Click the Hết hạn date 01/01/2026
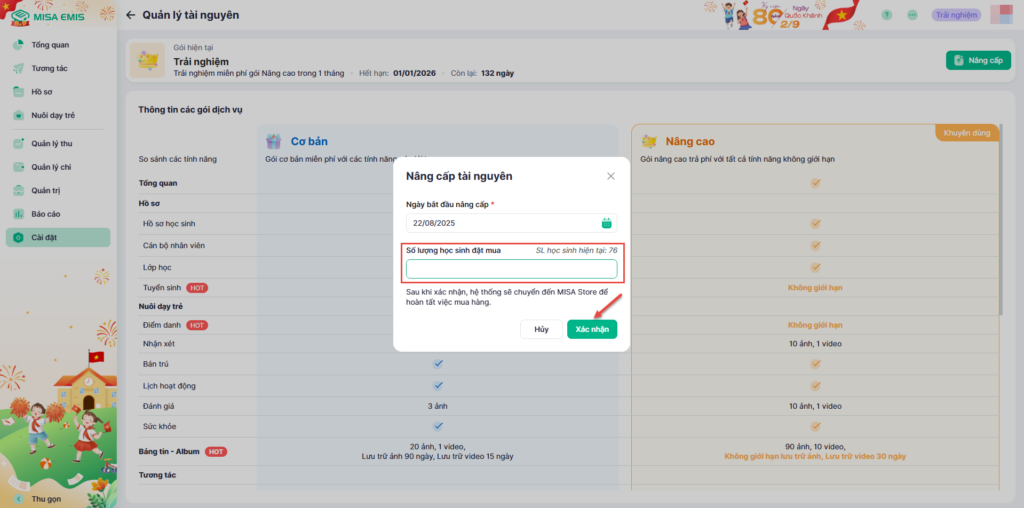Screen dimensions: 1024x508 [x=415, y=73]
